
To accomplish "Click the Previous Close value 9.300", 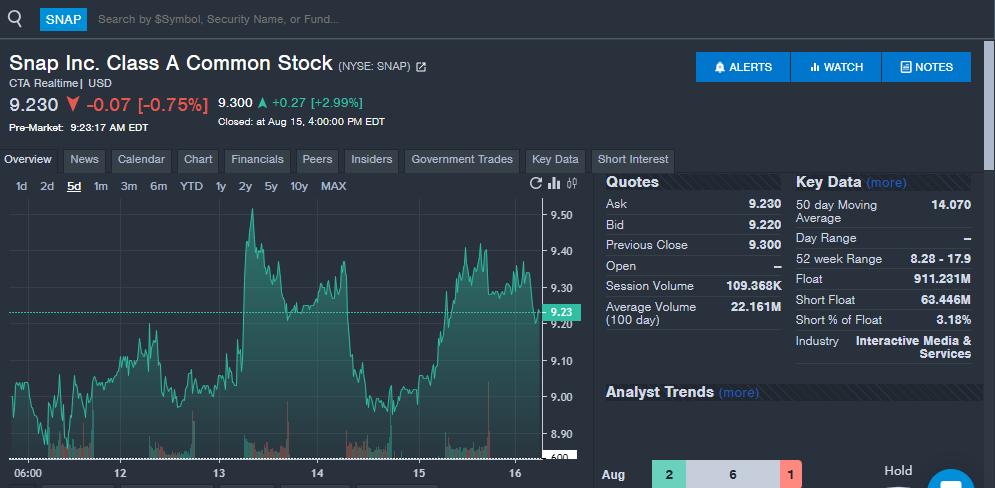I will 765,245.
